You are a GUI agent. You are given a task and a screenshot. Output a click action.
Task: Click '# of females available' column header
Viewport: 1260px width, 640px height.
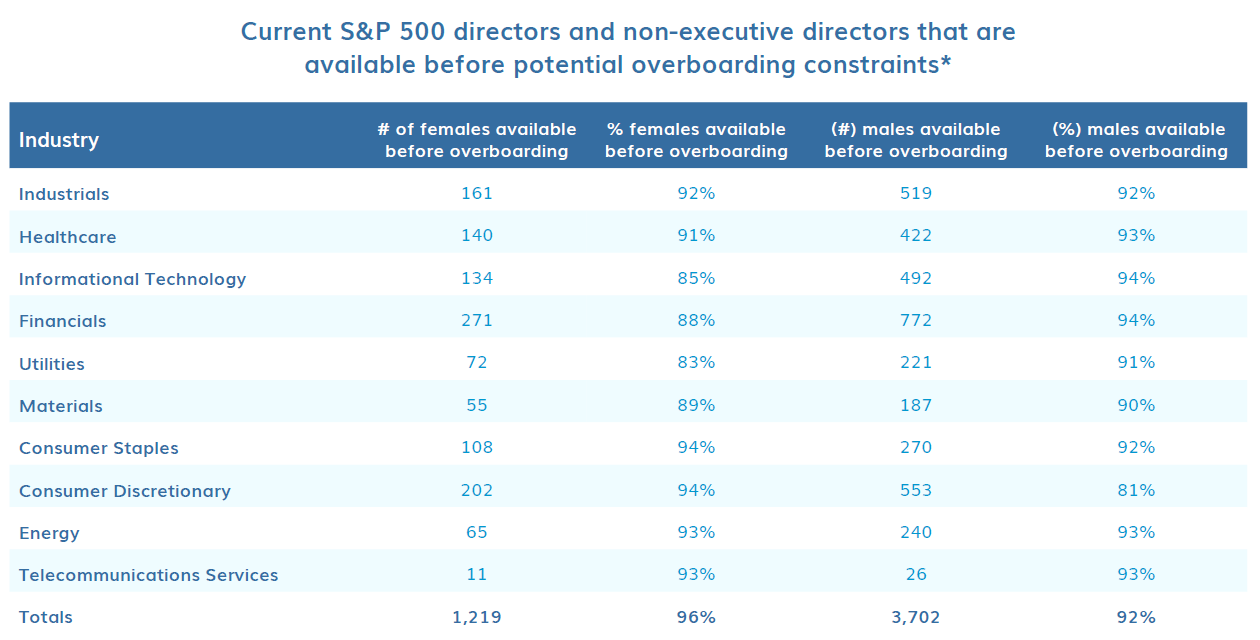(x=477, y=140)
